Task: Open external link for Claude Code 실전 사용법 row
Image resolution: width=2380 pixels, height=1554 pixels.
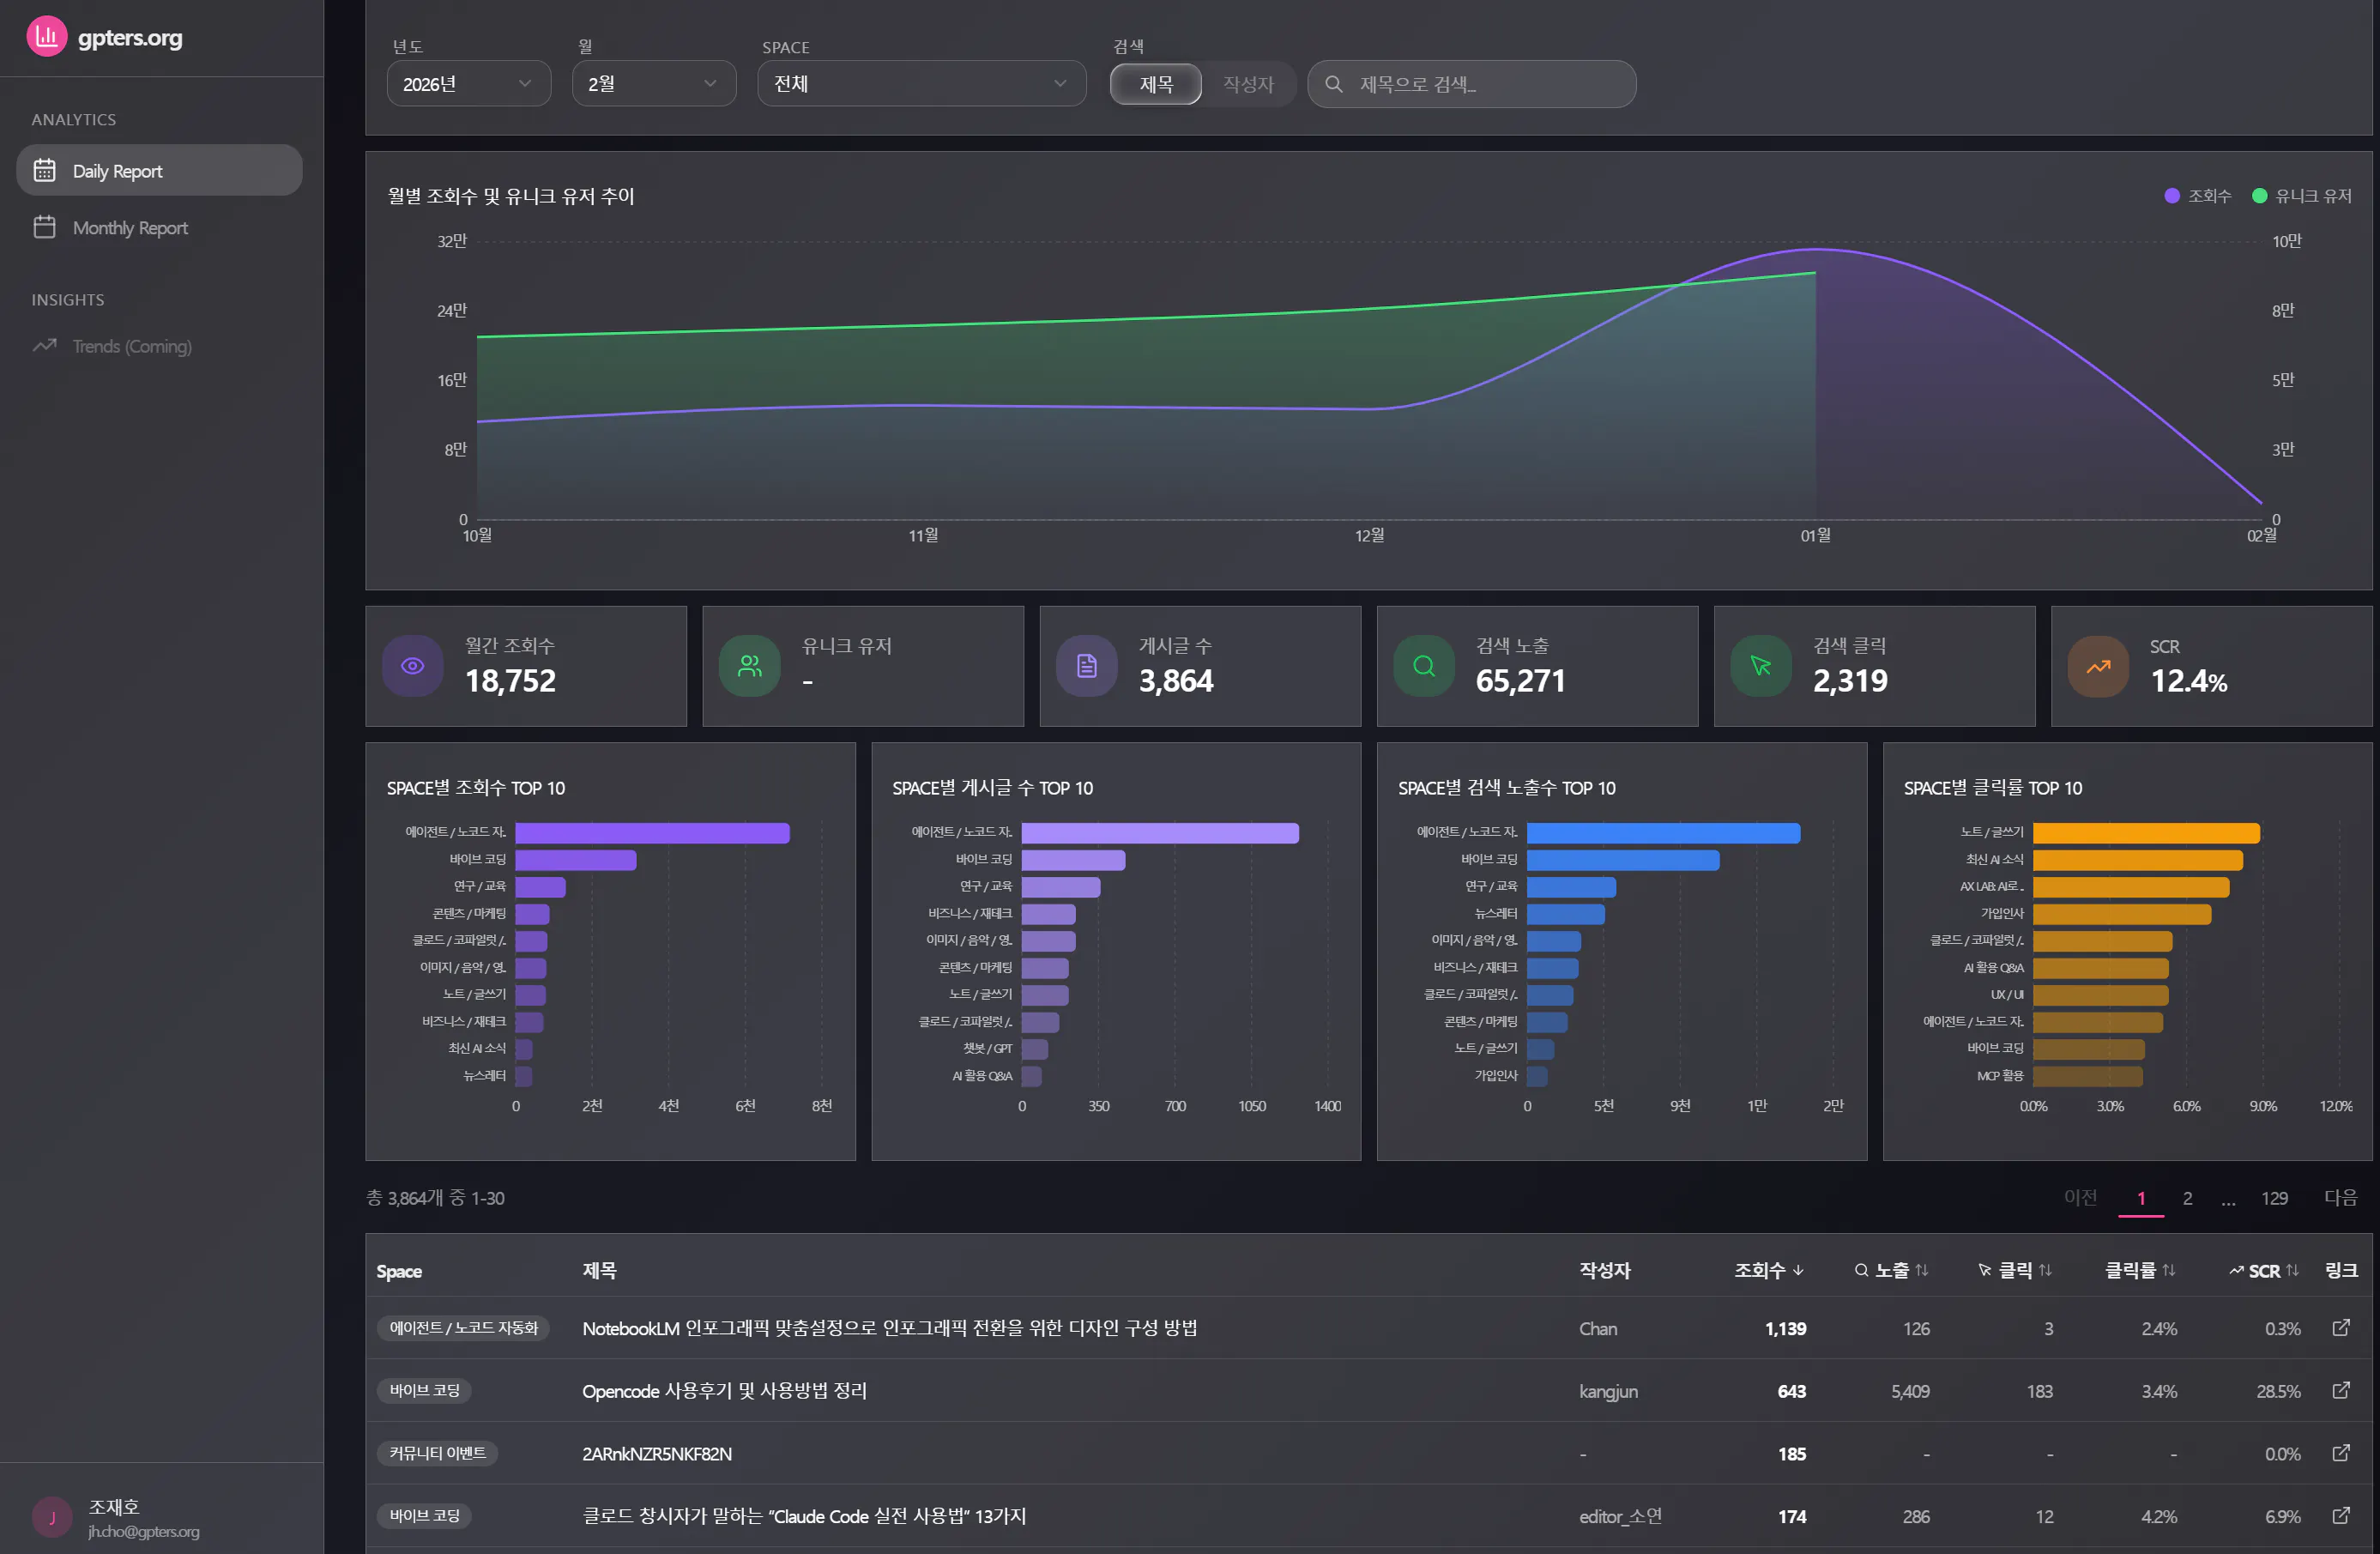Action: 2341,1515
